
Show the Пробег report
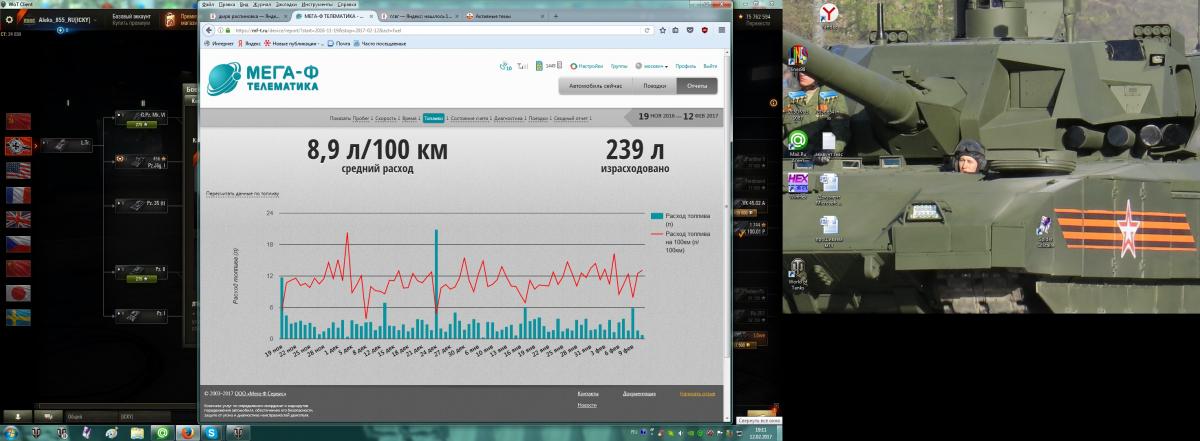(360, 118)
